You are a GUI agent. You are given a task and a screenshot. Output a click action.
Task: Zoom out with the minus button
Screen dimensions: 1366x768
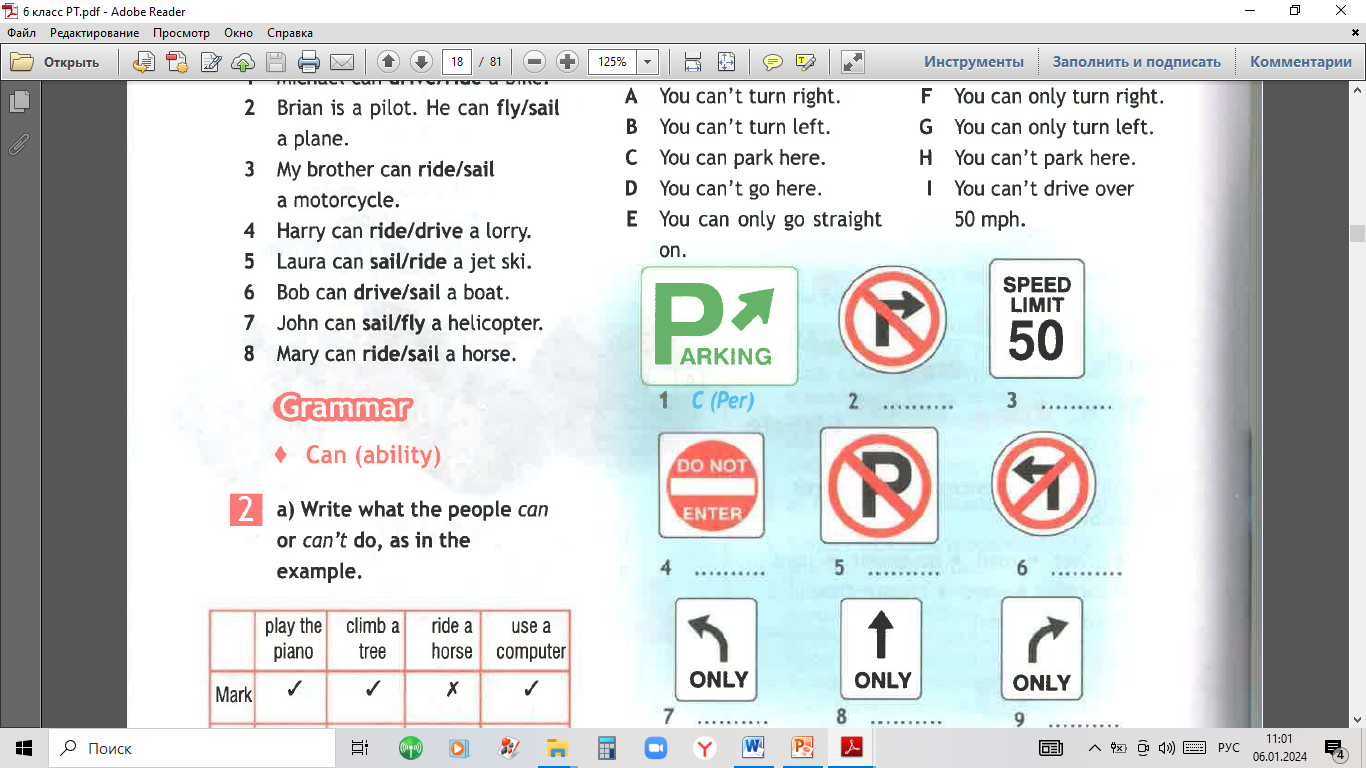[x=534, y=62]
